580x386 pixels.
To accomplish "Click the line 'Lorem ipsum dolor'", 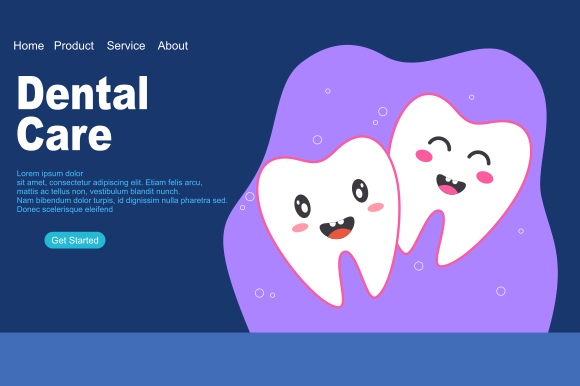I will (x=50, y=173).
